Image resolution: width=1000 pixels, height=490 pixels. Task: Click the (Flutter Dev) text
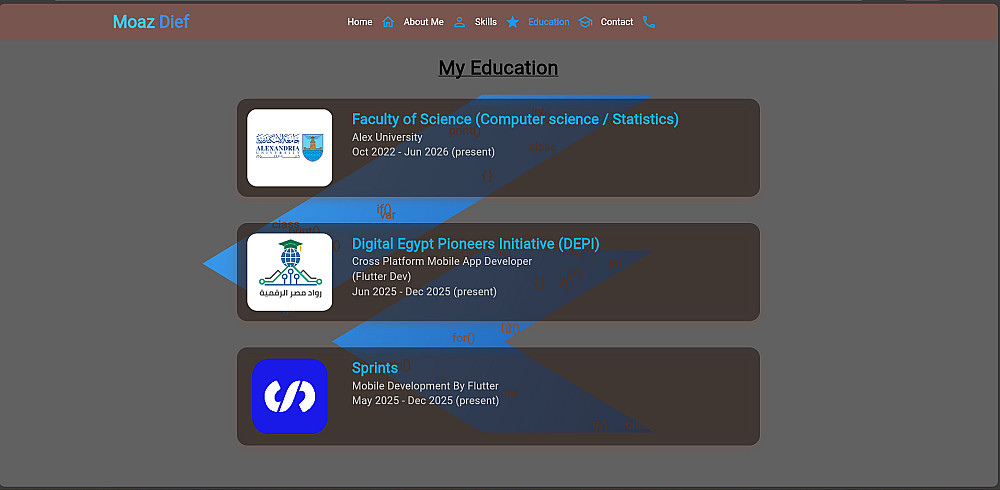[381, 276]
